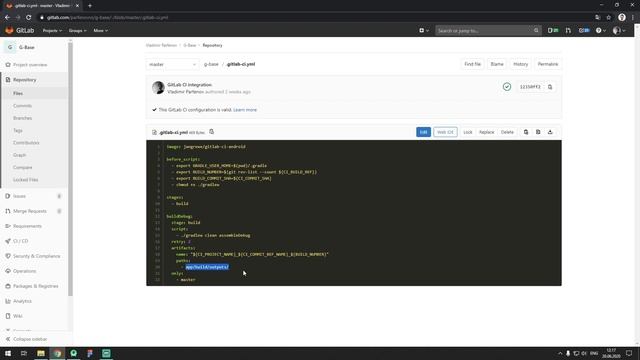Open the GitLab logo home link
The image size is (640, 360).
coord(20,31)
